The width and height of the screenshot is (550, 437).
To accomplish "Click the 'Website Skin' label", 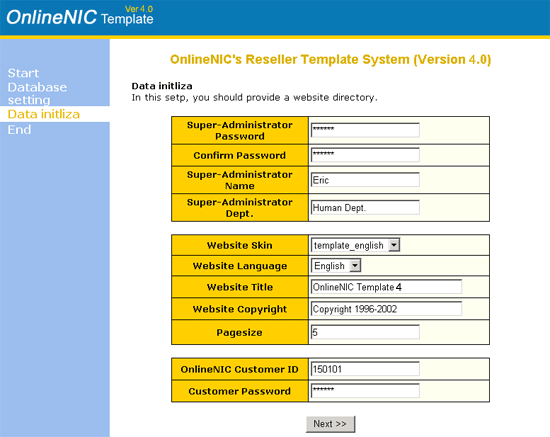I will (x=240, y=245).
